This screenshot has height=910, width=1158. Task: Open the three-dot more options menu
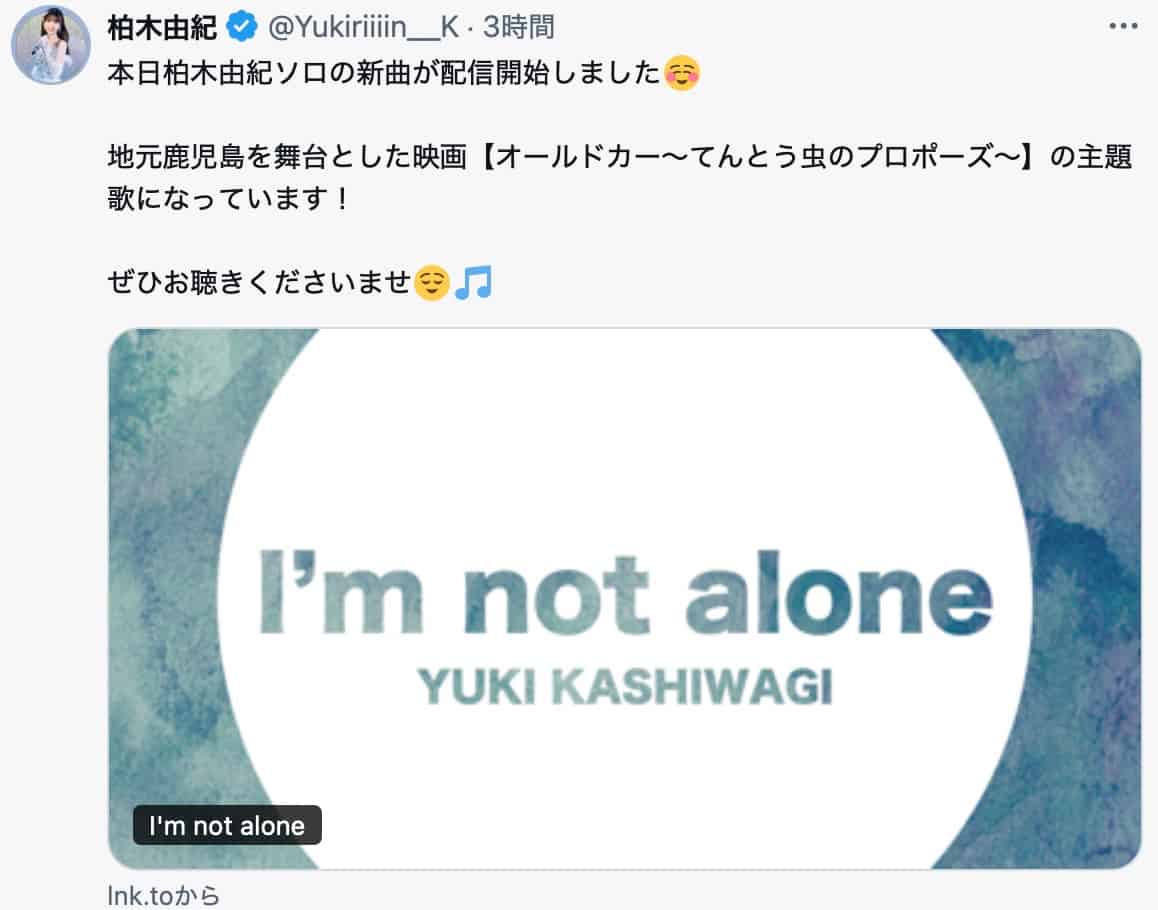[x=1123, y=27]
